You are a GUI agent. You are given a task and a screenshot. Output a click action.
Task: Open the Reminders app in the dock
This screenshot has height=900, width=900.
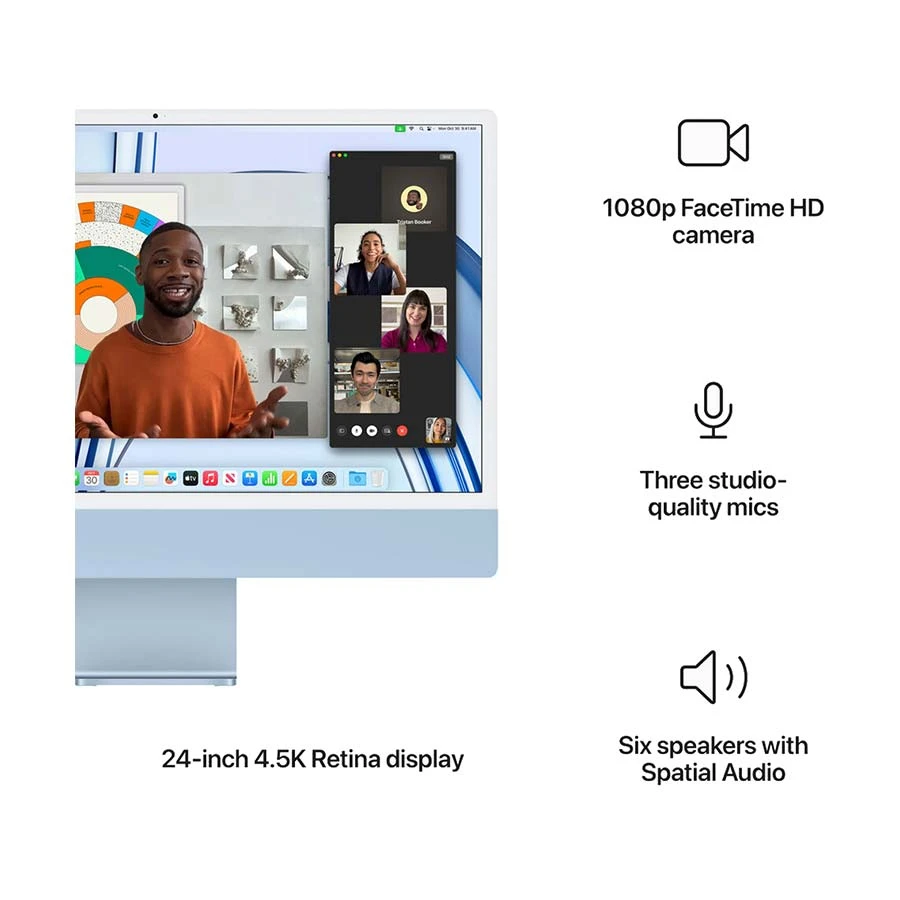coord(131,478)
